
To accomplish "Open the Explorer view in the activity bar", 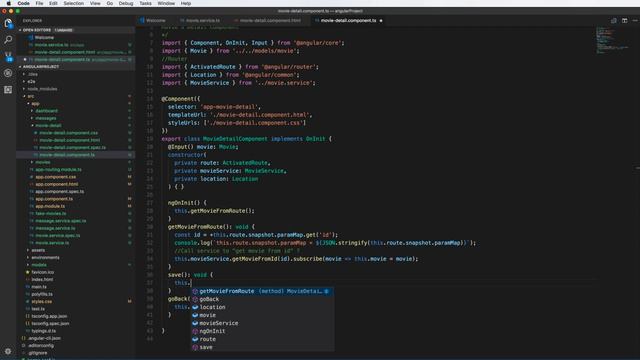I will click(8, 23).
